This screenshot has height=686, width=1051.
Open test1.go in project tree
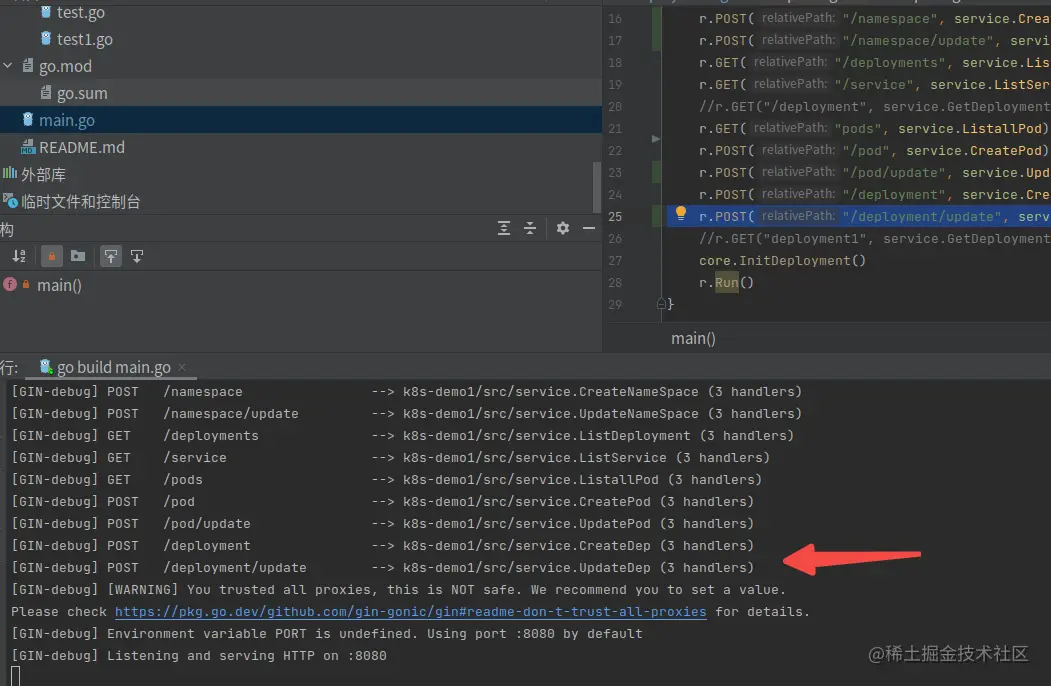point(84,40)
